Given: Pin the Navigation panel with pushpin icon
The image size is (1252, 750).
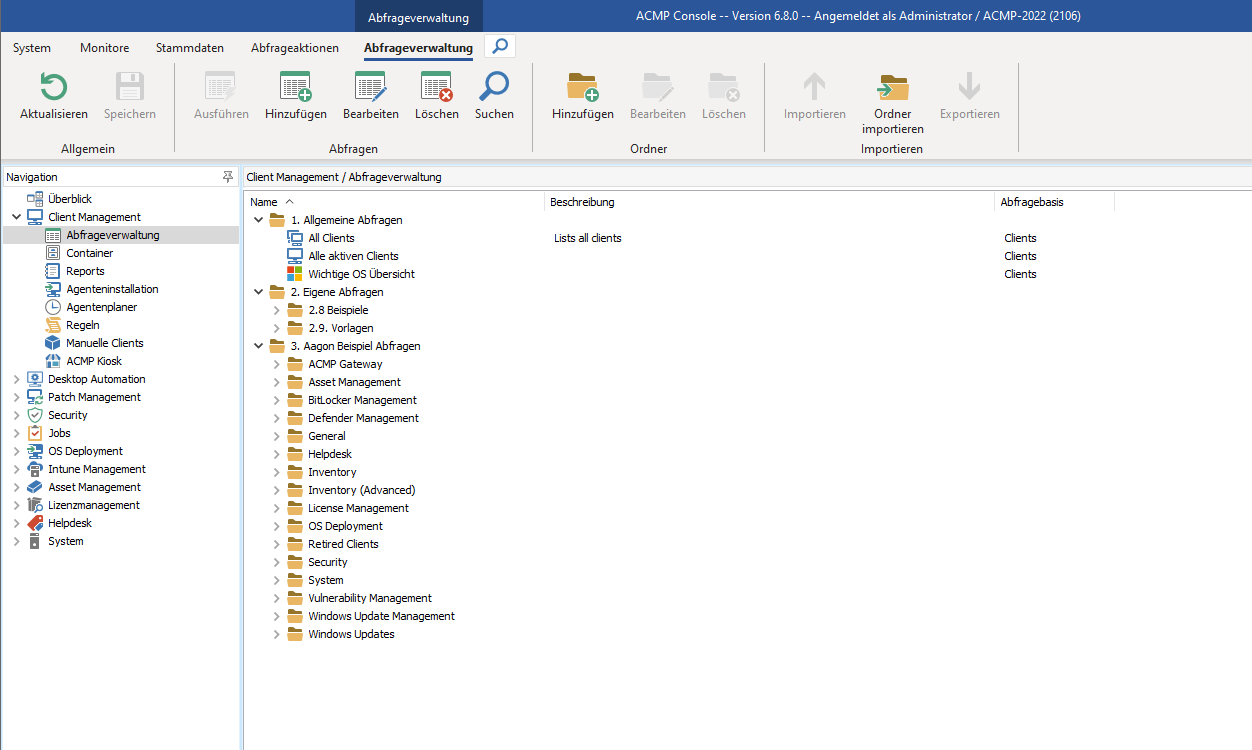Looking at the screenshot, I should click(227, 177).
